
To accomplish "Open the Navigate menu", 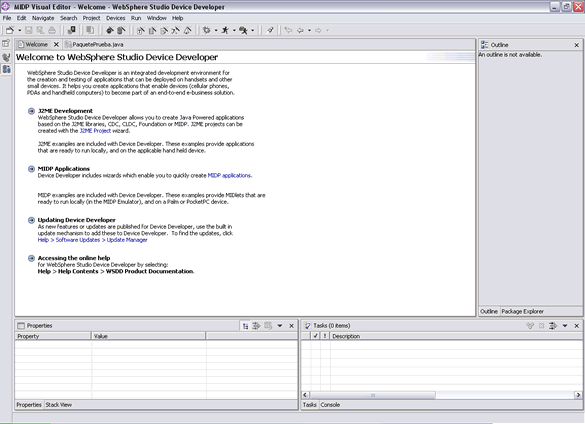I will click(x=43, y=18).
